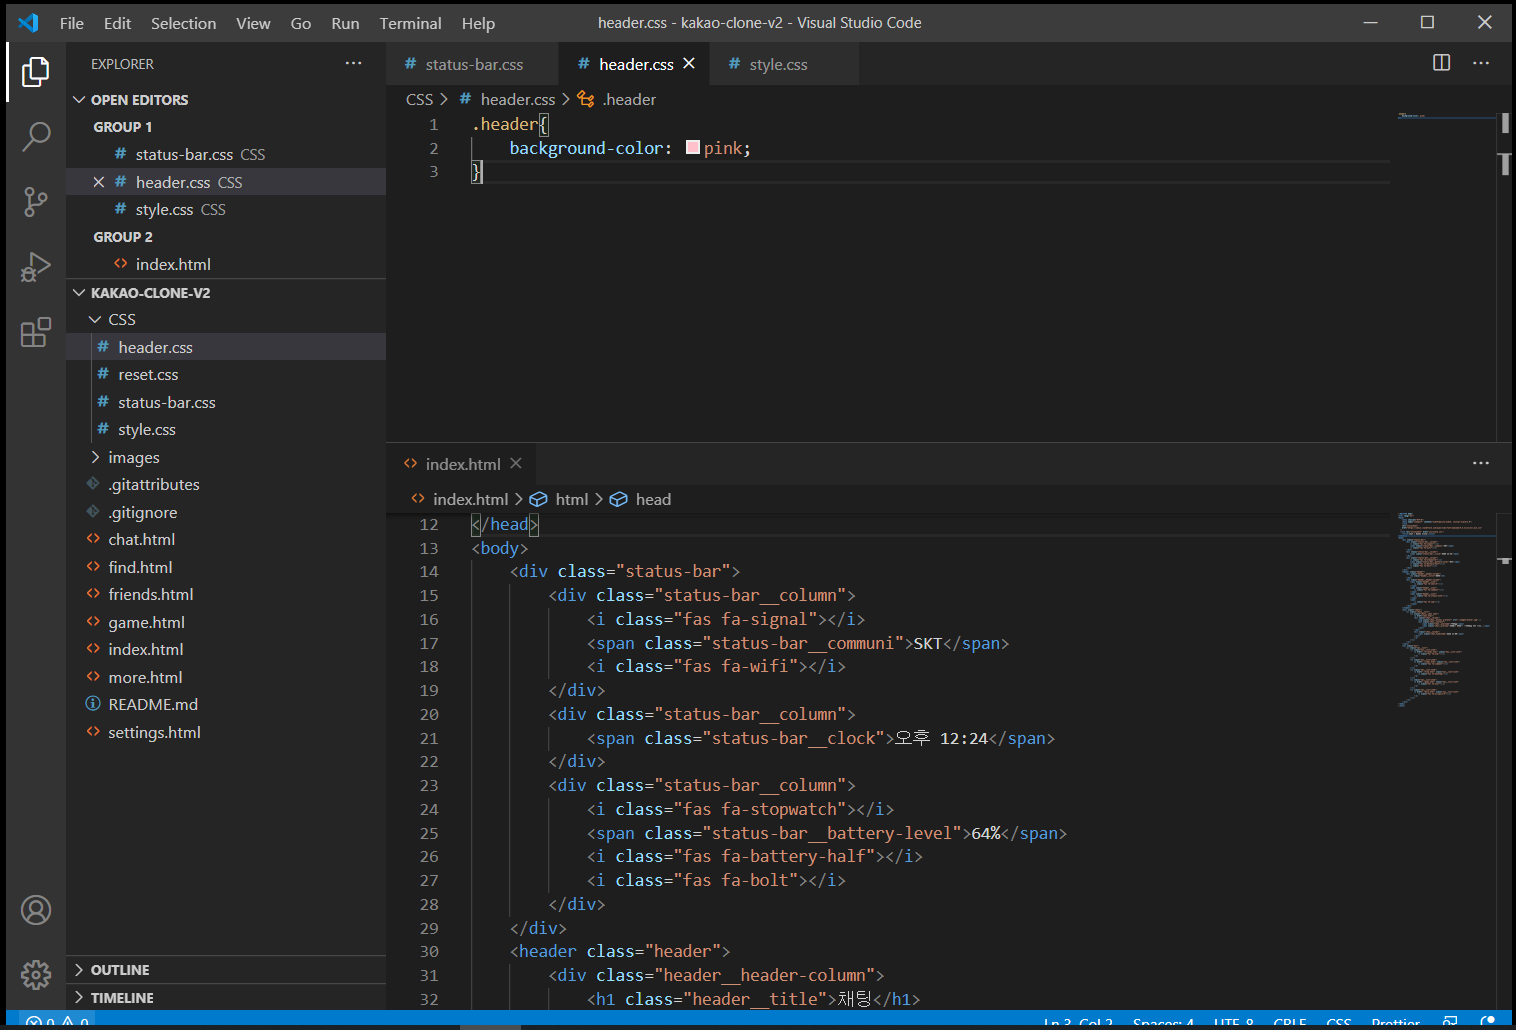The height and width of the screenshot is (1030, 1516).
Task: Close the header.css editor tab
Action: pos(689,63)
